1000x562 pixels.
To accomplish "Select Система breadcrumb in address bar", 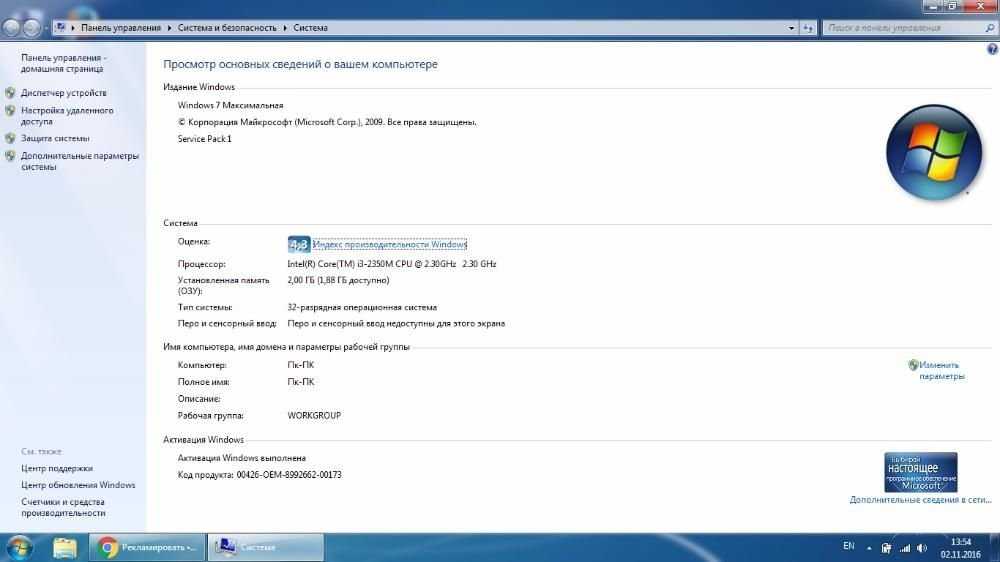I will click(x=311, y=28).
